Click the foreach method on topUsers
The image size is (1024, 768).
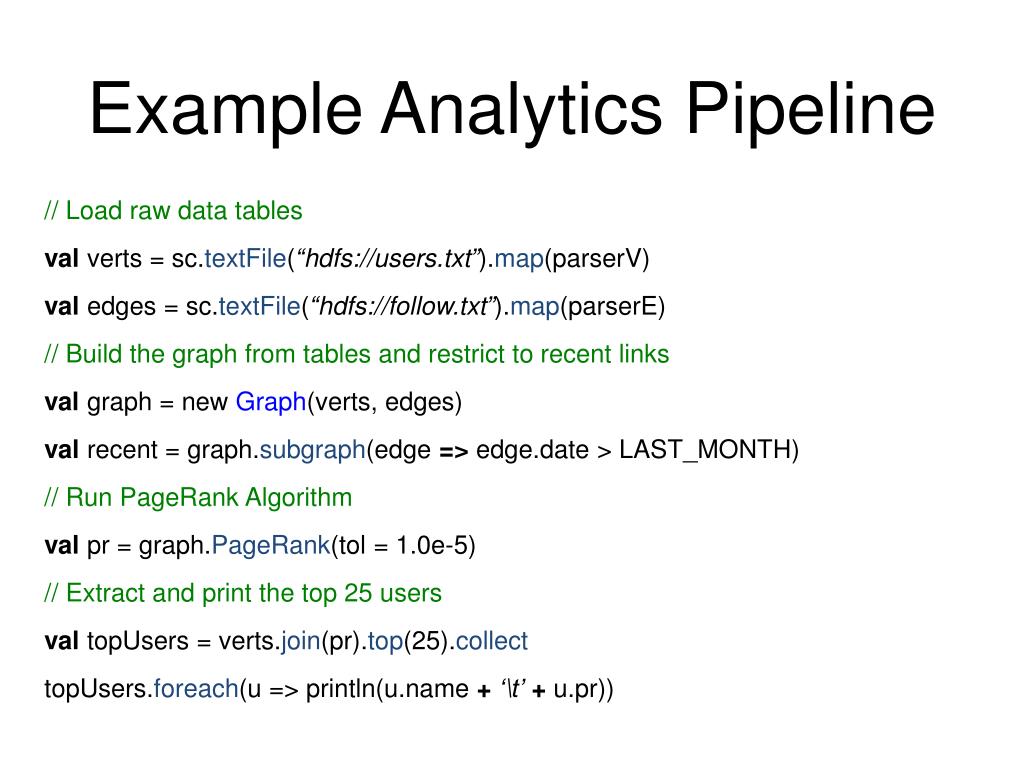(x=197, y=689)
